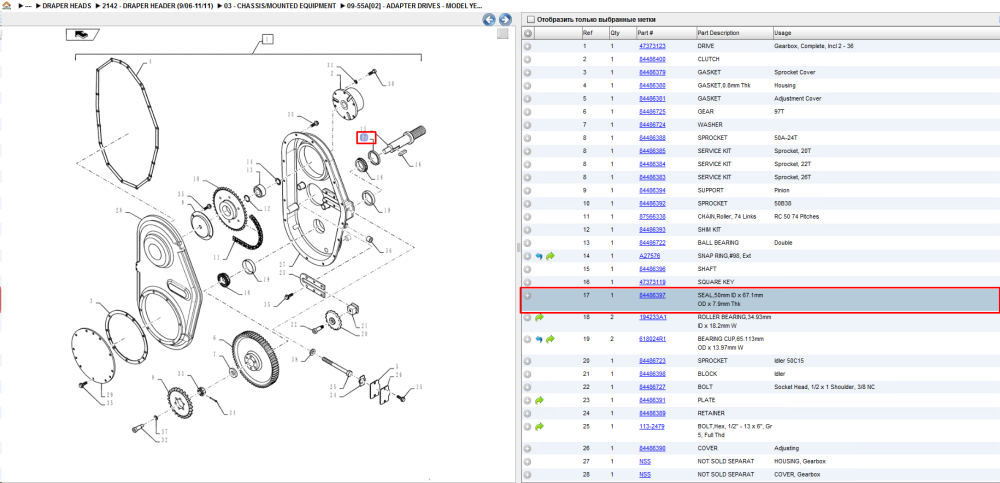
Task: Click the green arrow on ROLLER BEARING row
Action: 539,317
